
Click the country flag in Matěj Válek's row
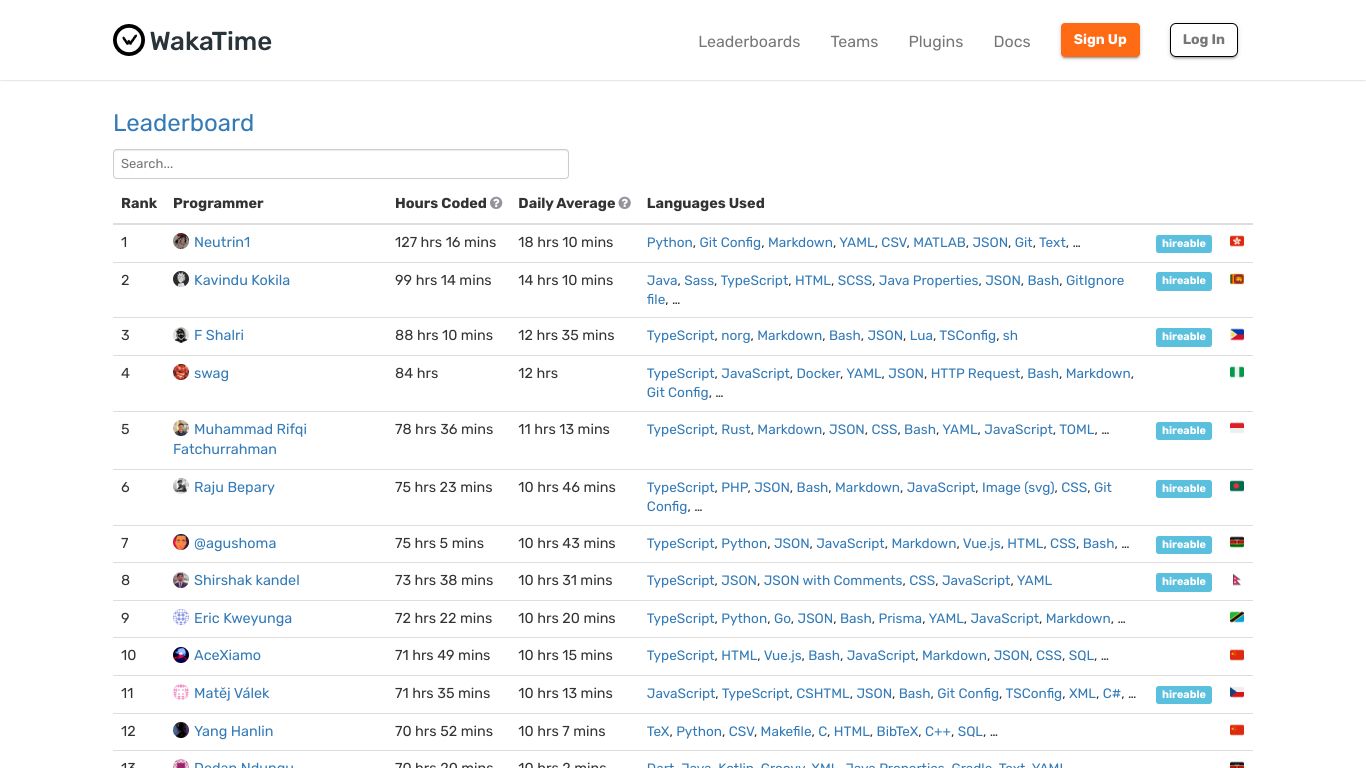click(x=1237, y=692)
